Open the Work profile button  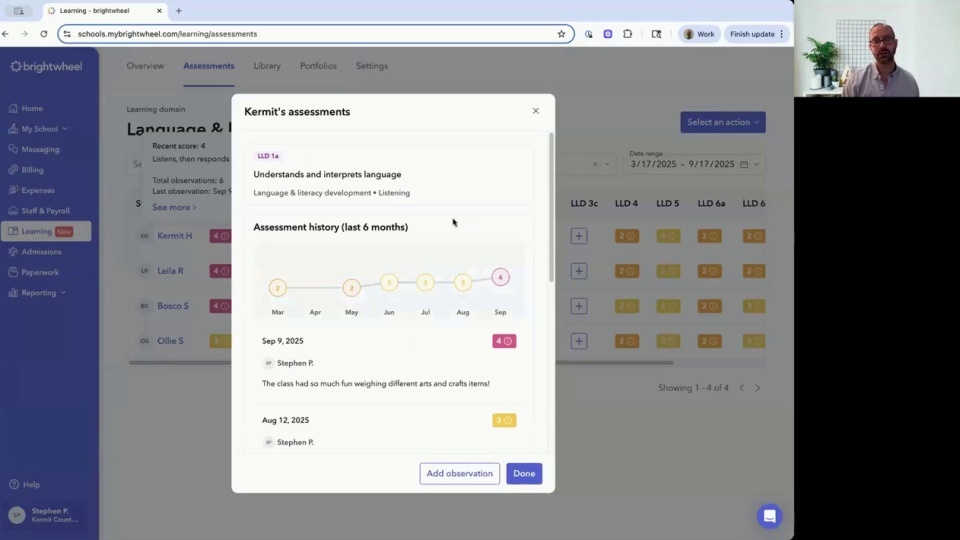[699, 34]
